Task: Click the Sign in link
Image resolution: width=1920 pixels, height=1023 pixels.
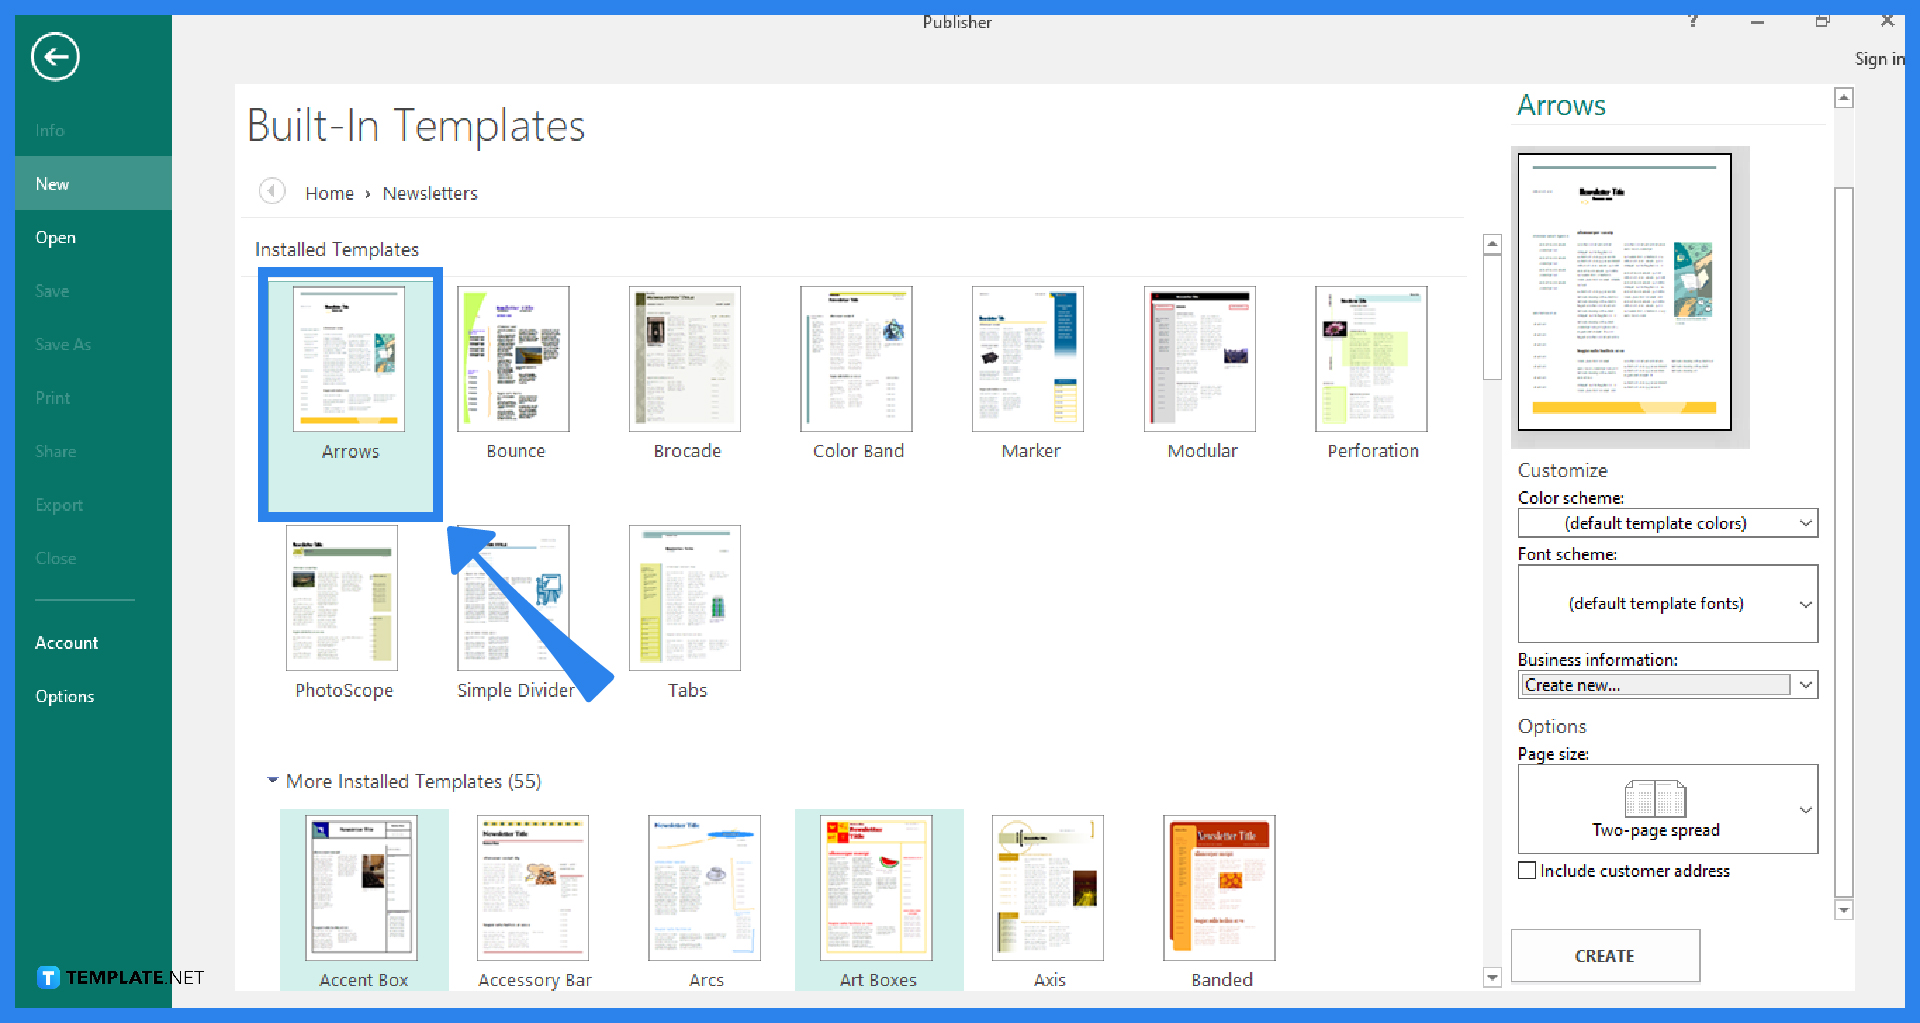Action: pos(1879,59)
